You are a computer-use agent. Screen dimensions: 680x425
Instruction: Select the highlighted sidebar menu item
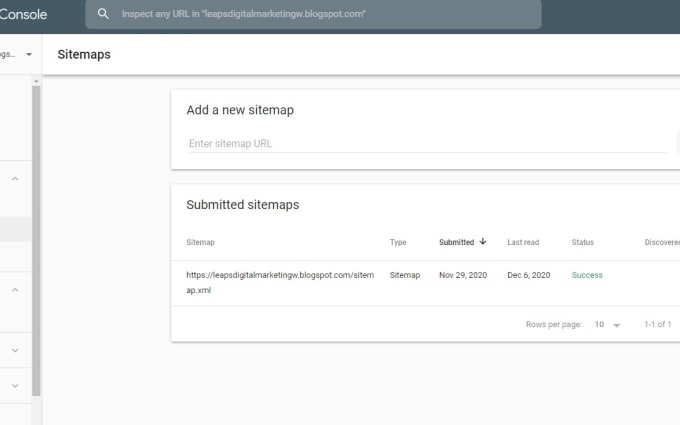point(15,229)
